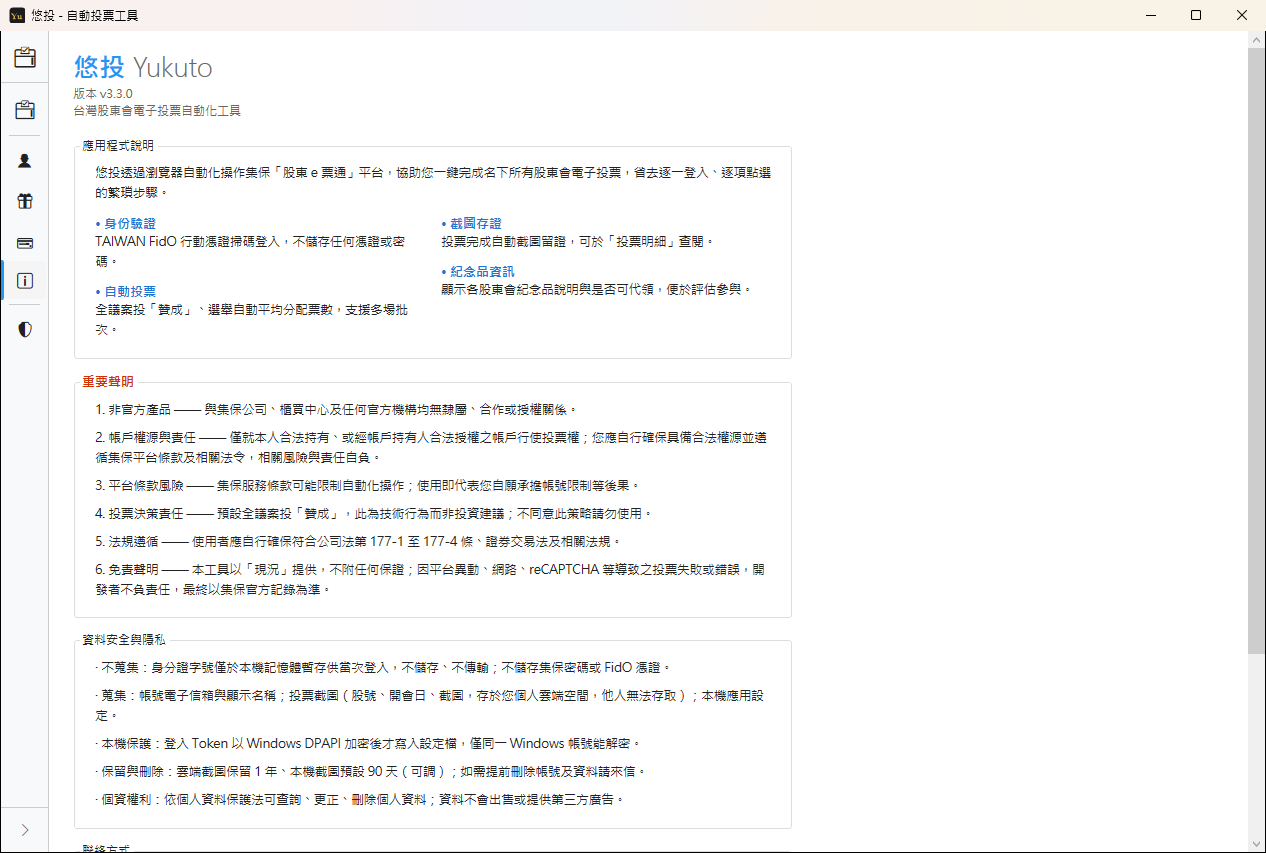1266x853 pixels.
Task: Expand the sidebar with the bottom chevron
Action: coord(25,830)
